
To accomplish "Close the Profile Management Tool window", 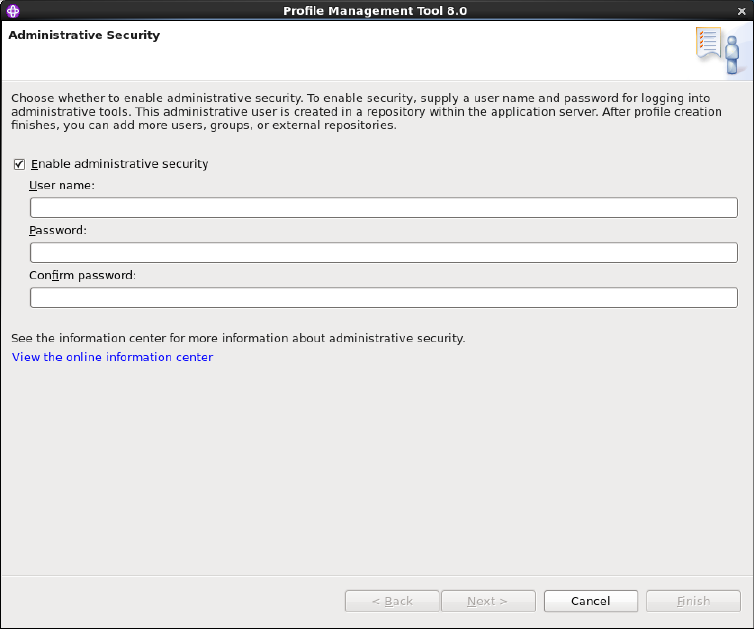I will pos(741,11).
